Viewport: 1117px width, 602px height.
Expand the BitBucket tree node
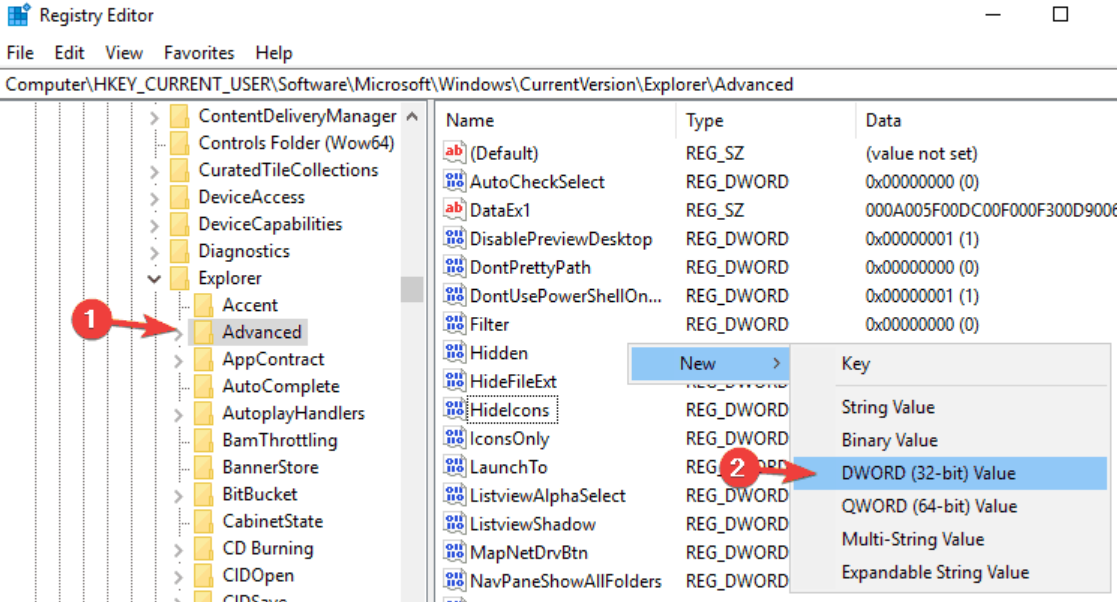(179, 496)
